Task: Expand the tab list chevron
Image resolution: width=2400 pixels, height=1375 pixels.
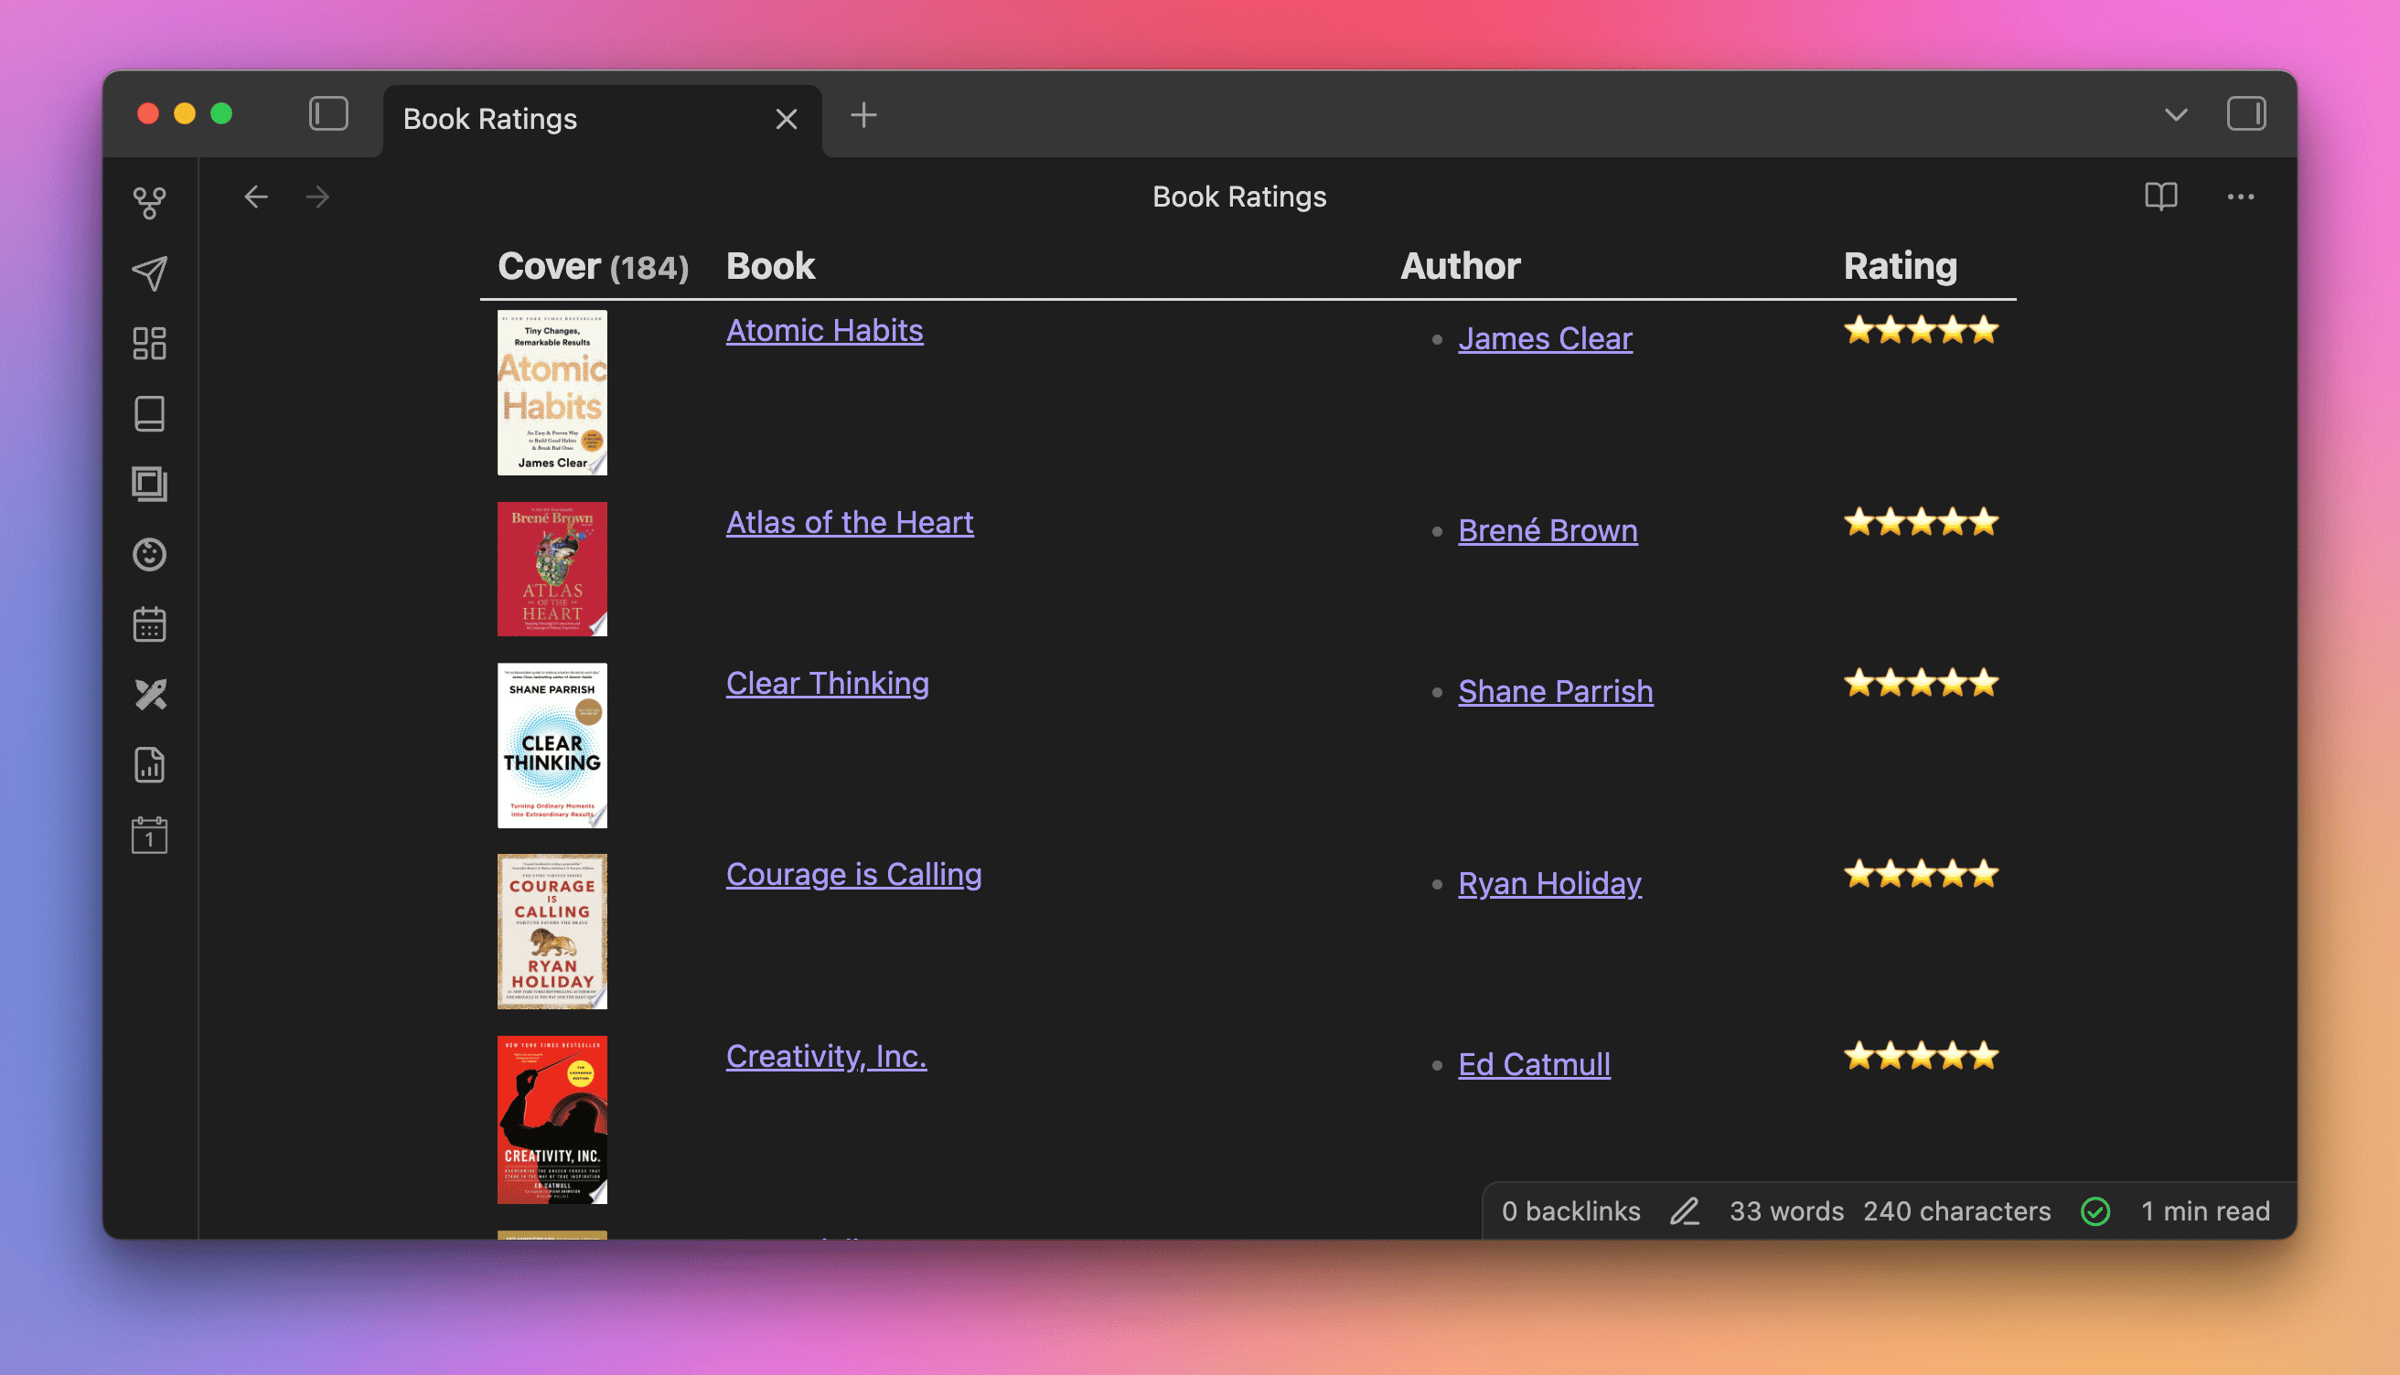Action: (x=2176, y=115)
